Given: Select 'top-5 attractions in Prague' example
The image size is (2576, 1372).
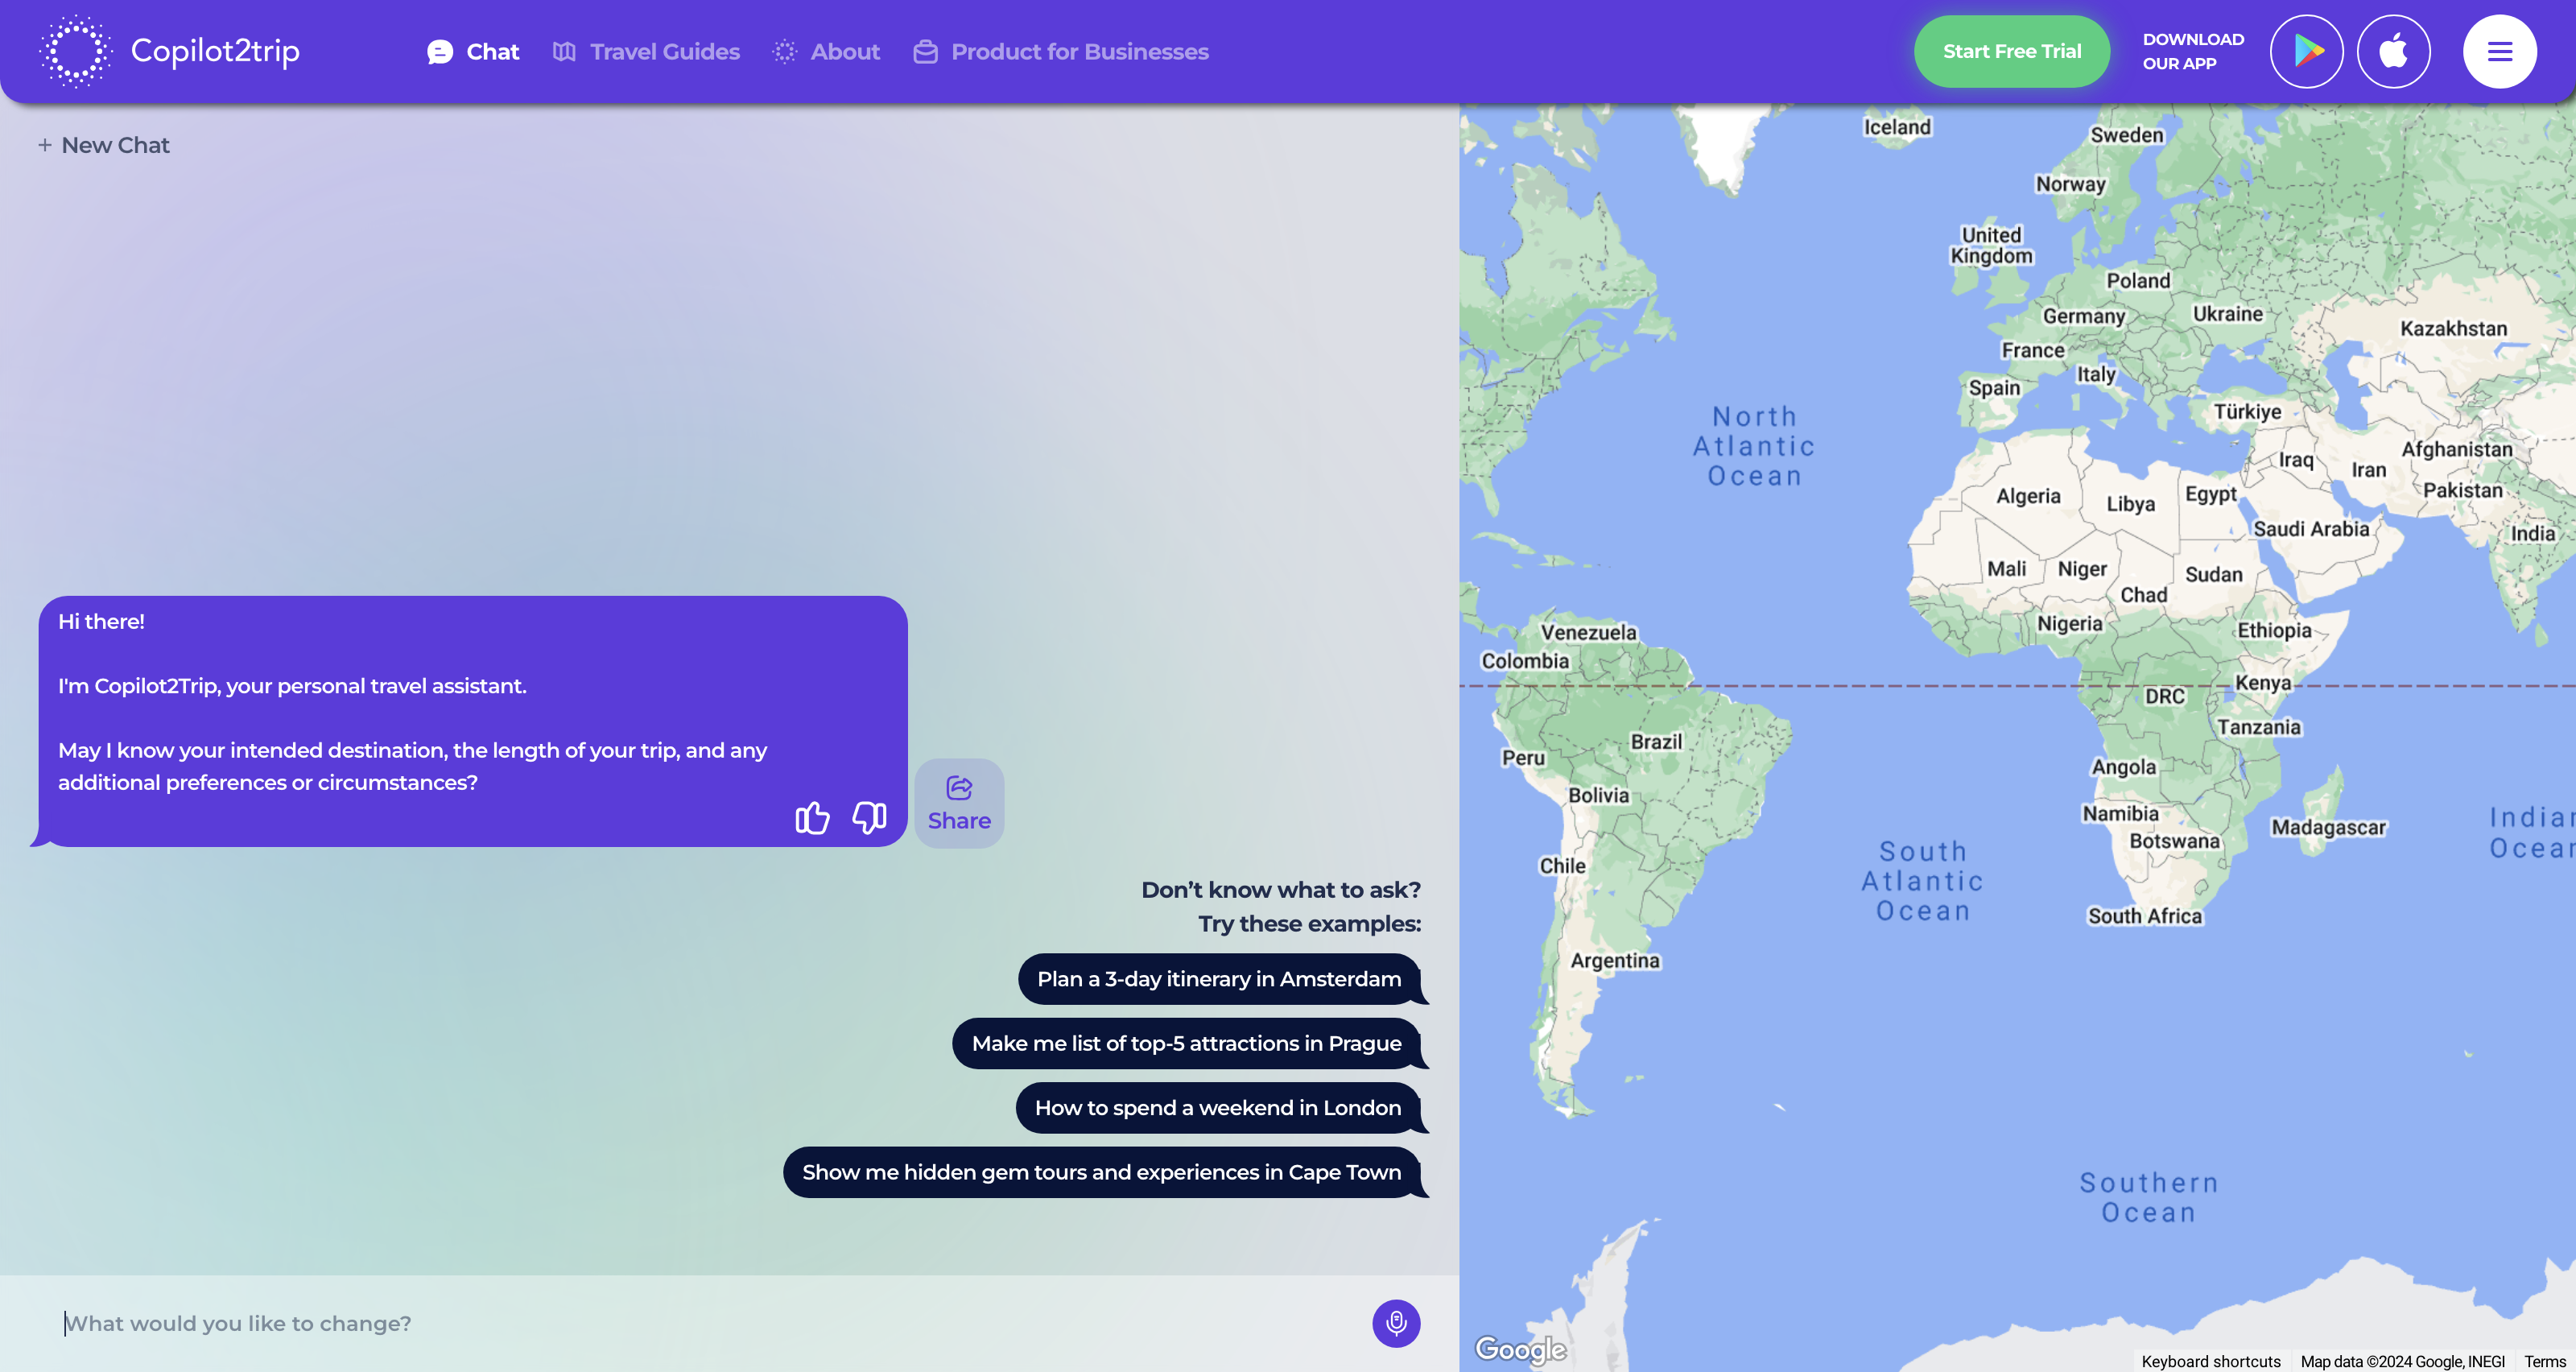Looking at the screenshot, I should (1186, 1043).
